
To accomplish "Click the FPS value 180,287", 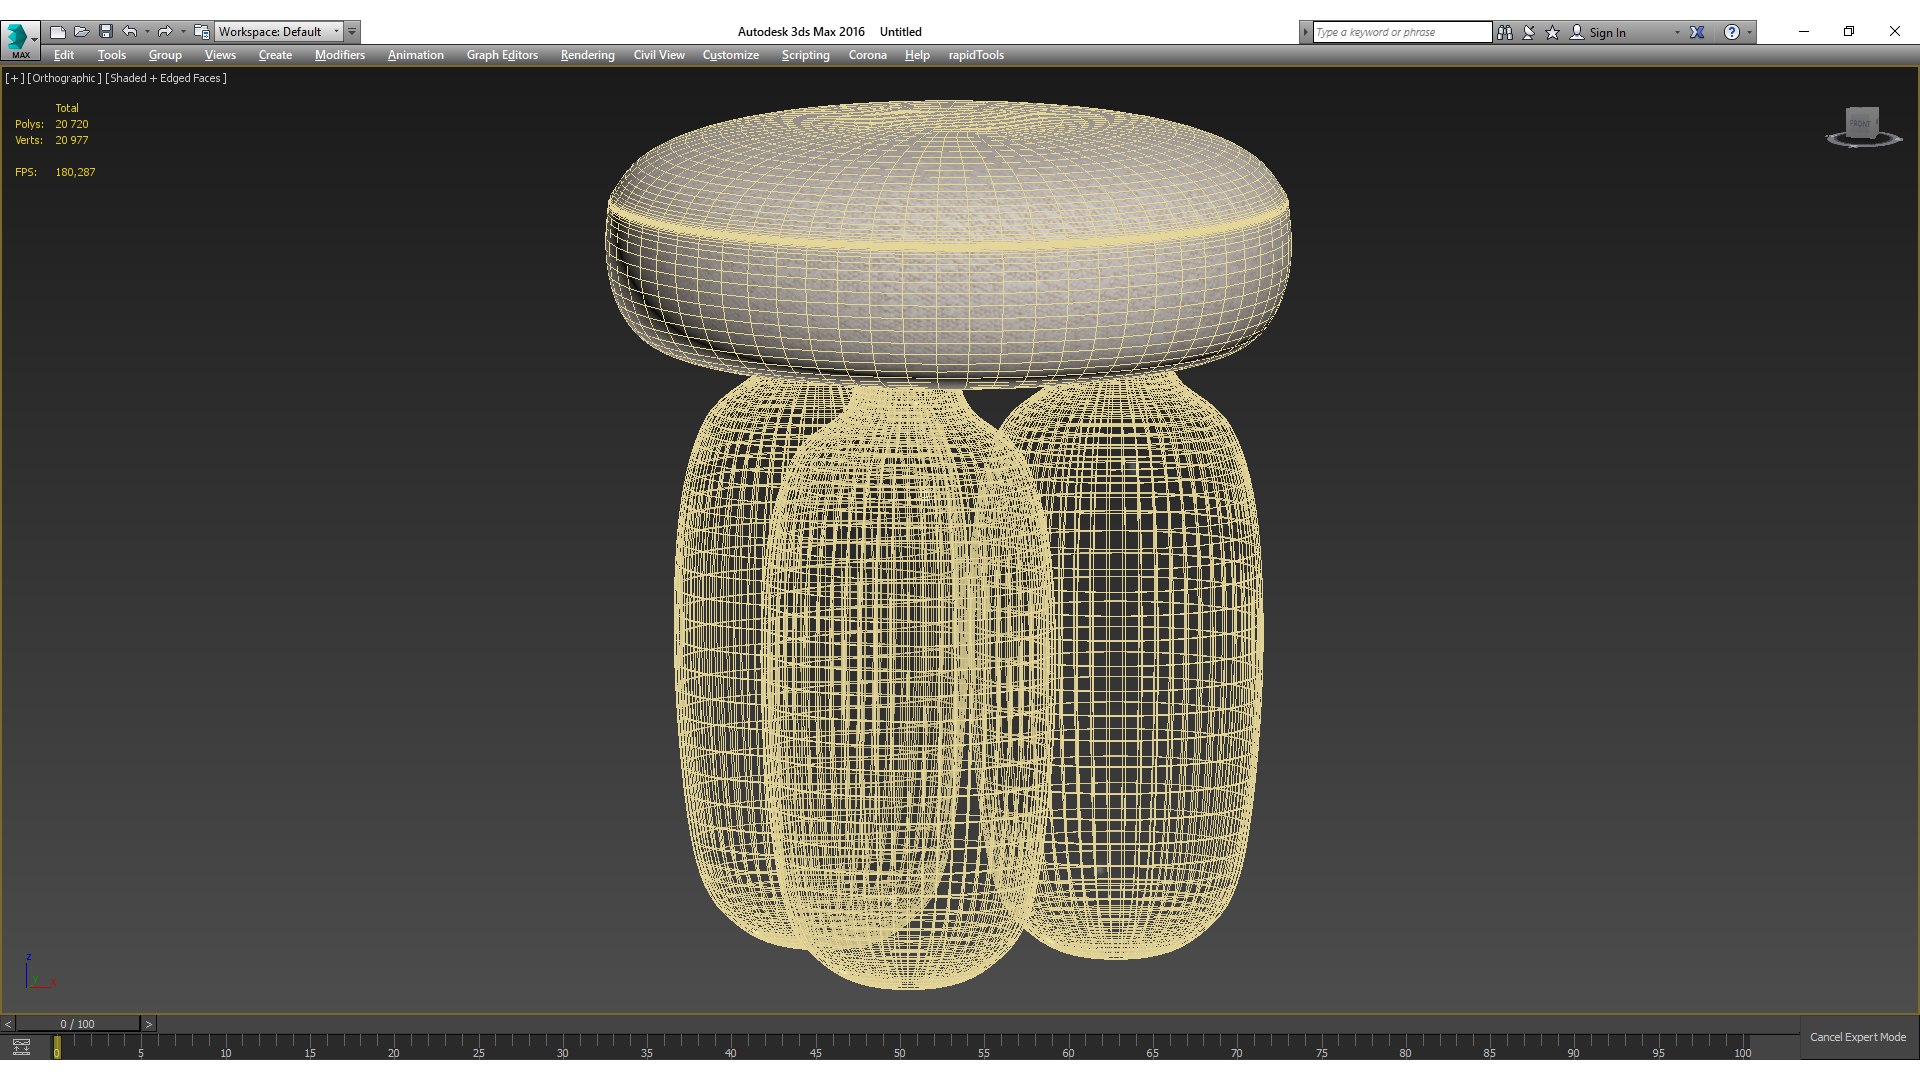I will (x=75, y=172).
